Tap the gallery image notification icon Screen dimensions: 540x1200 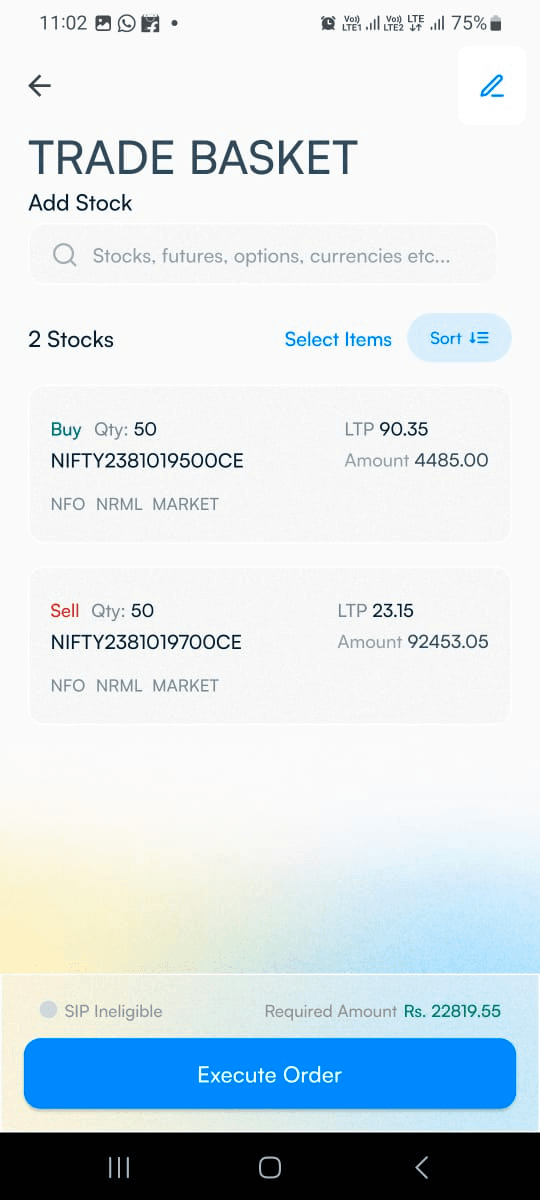pos(103,23)
